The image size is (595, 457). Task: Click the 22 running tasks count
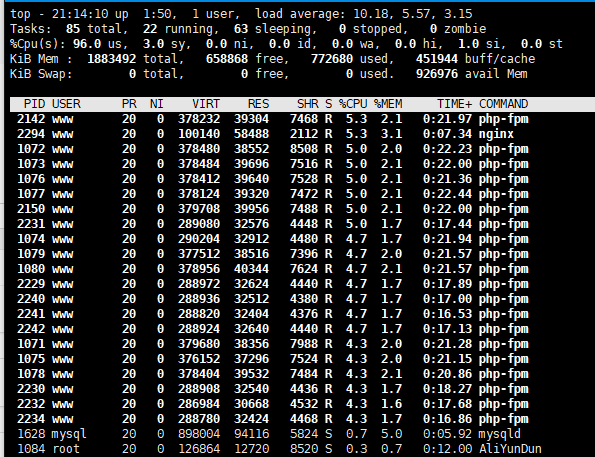point(150,29)
